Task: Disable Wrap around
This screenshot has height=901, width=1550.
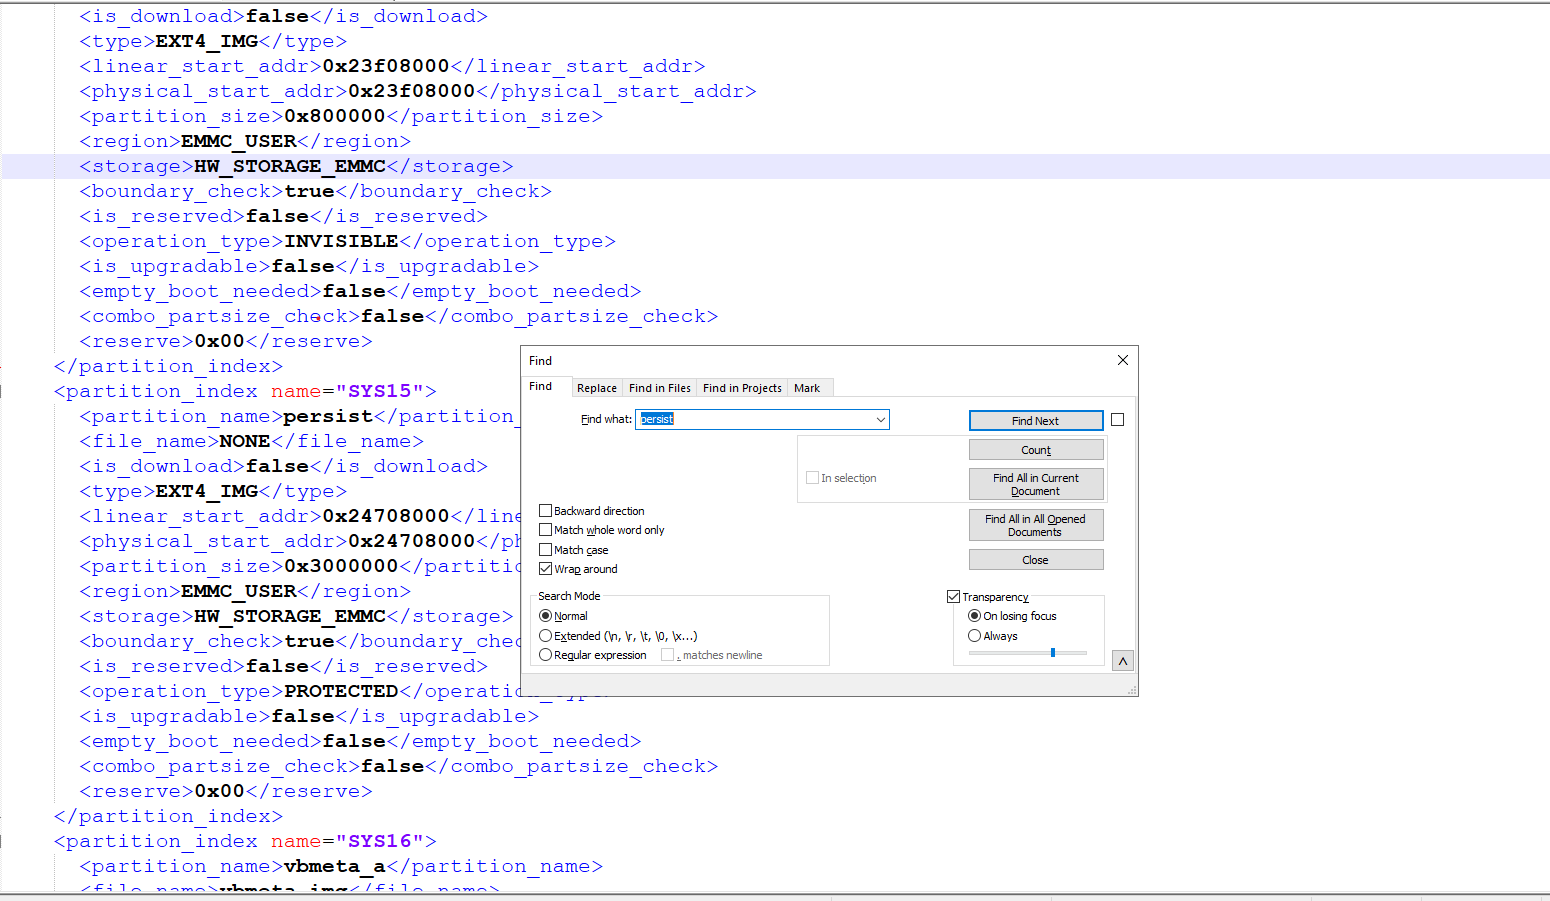Action: [x=544, y=569]
